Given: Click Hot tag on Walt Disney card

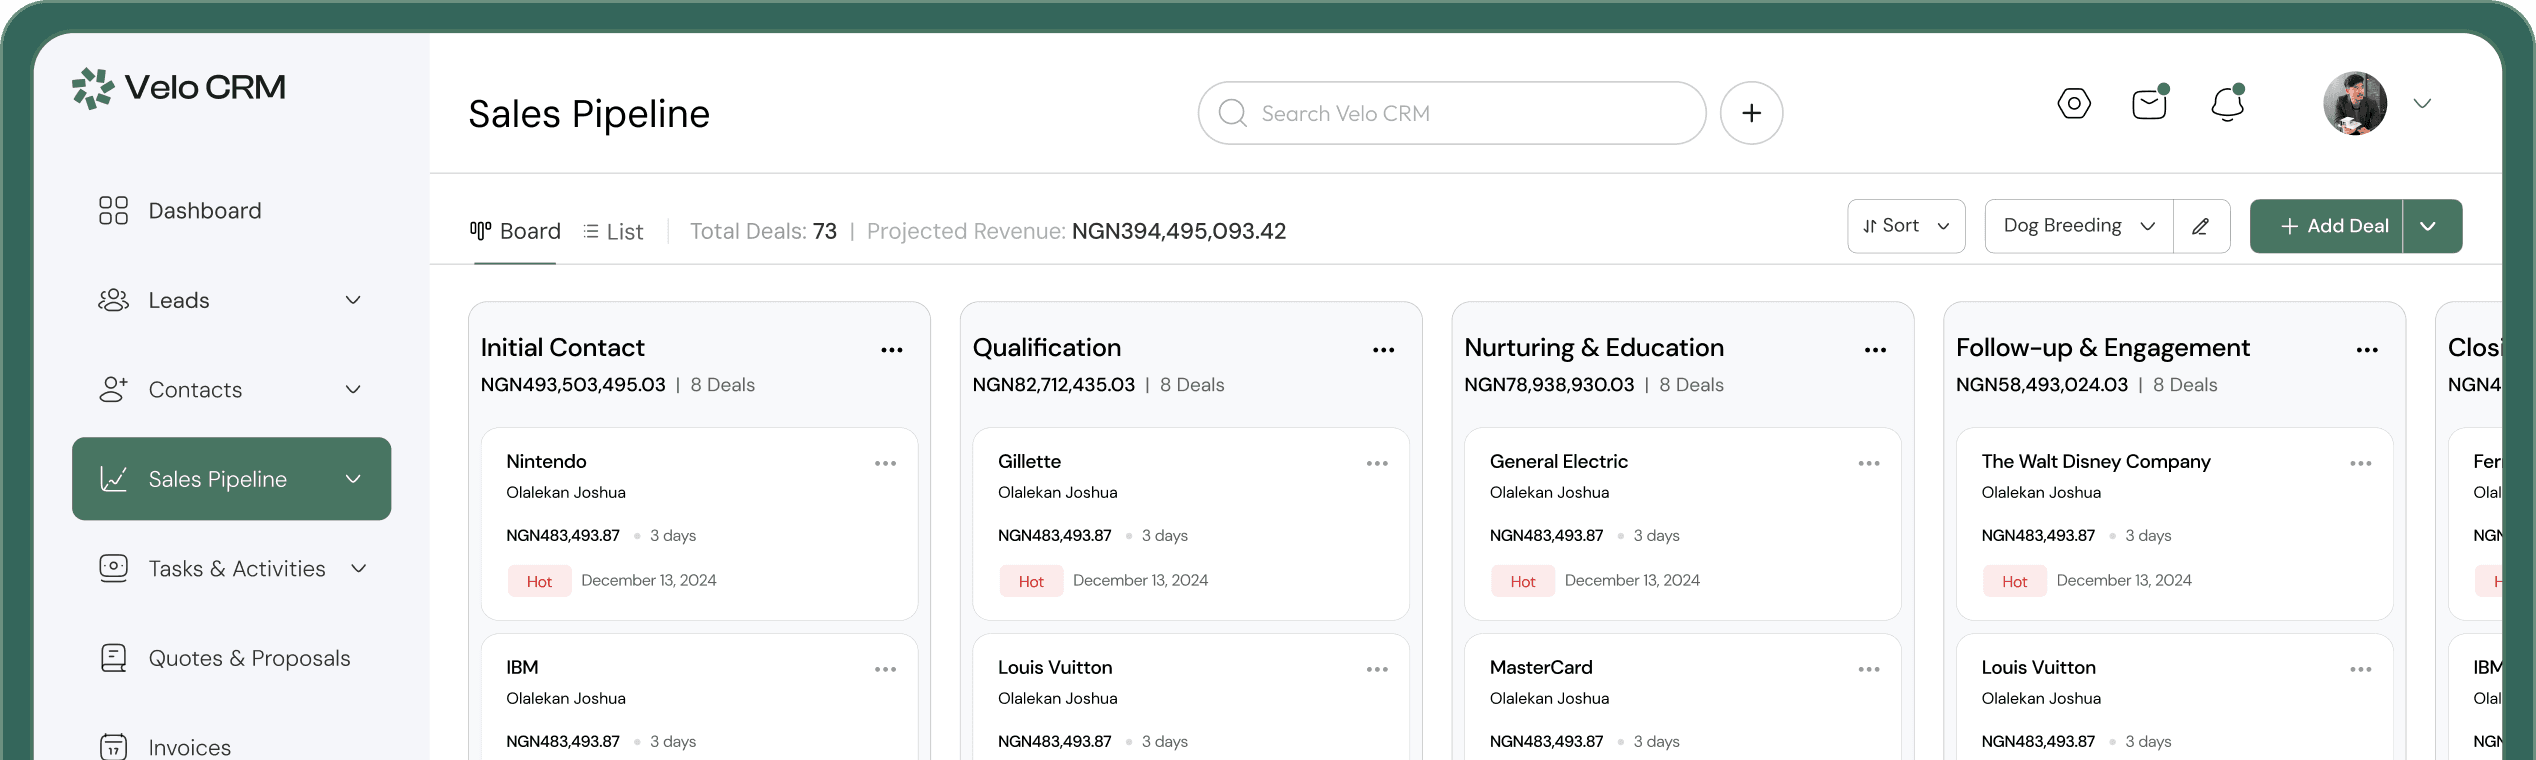Looking at the screenshot, I should point(2015,581).
